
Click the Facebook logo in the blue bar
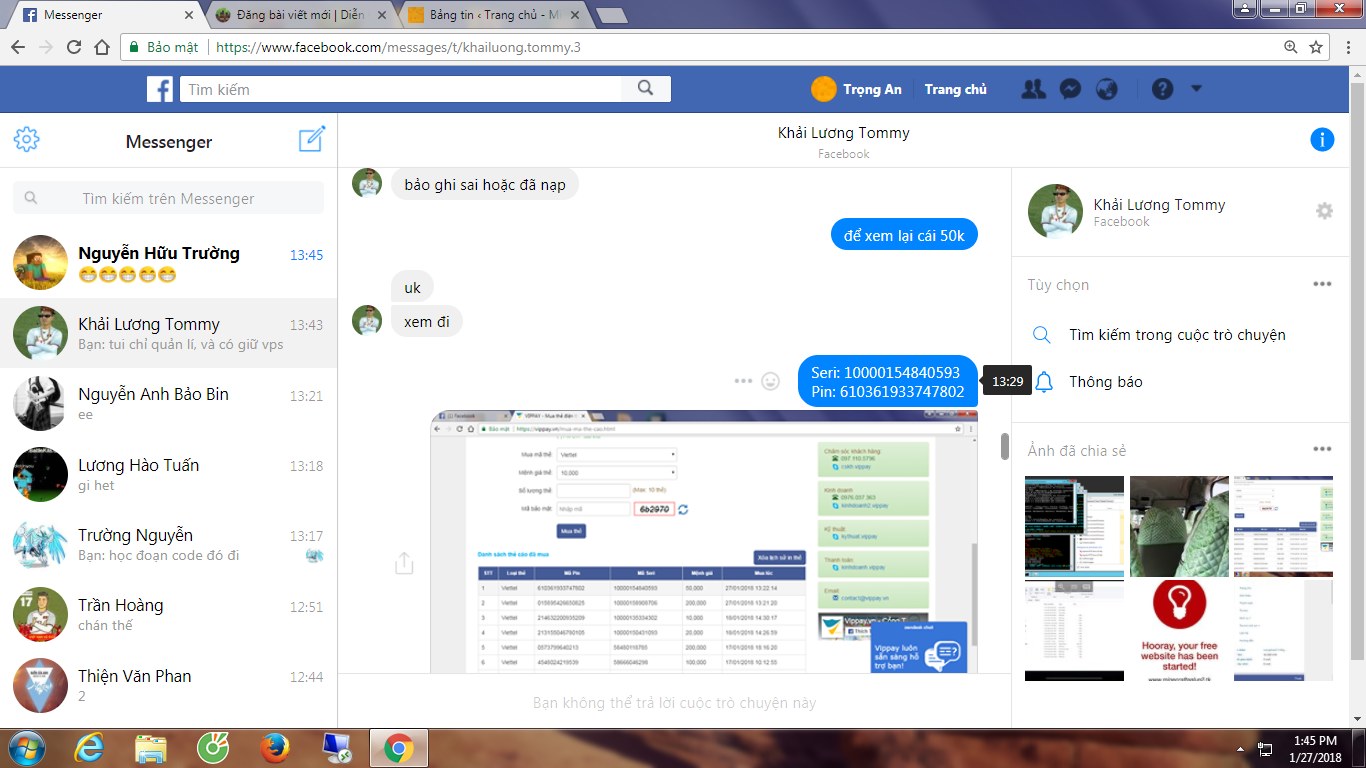160,89
